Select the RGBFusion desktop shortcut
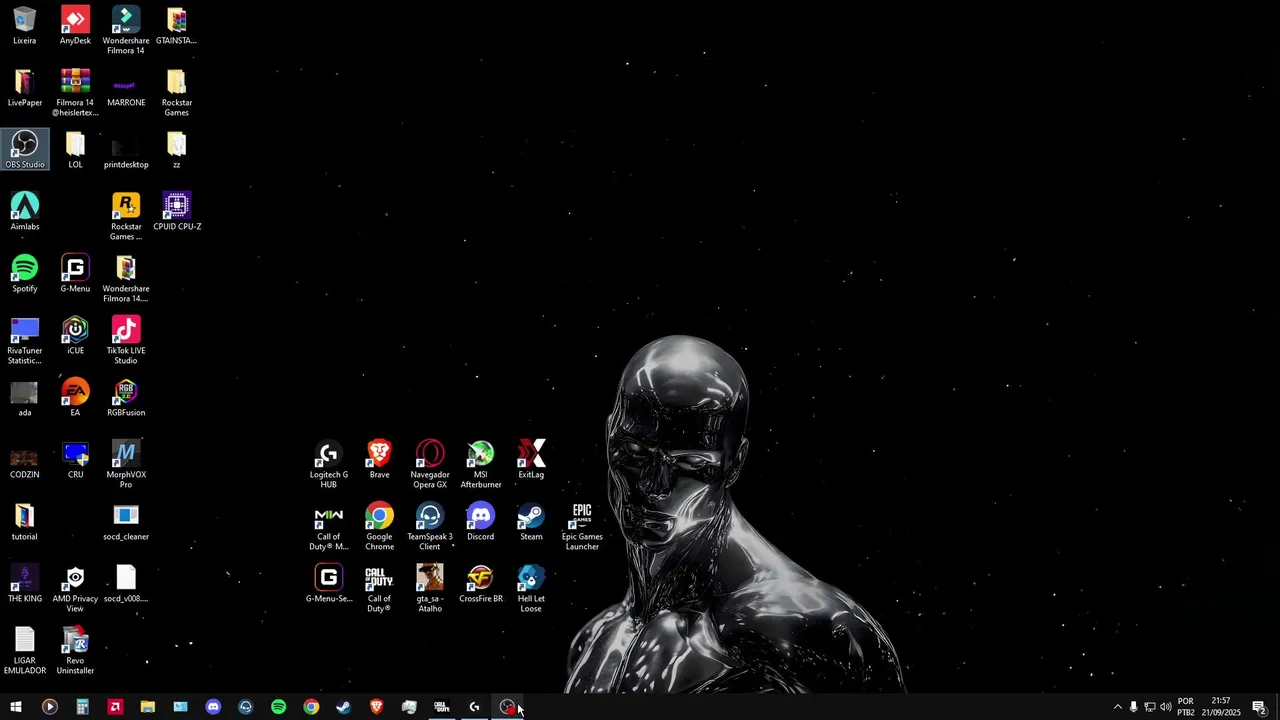The image size is (1280, 720). tap(126, 398)
